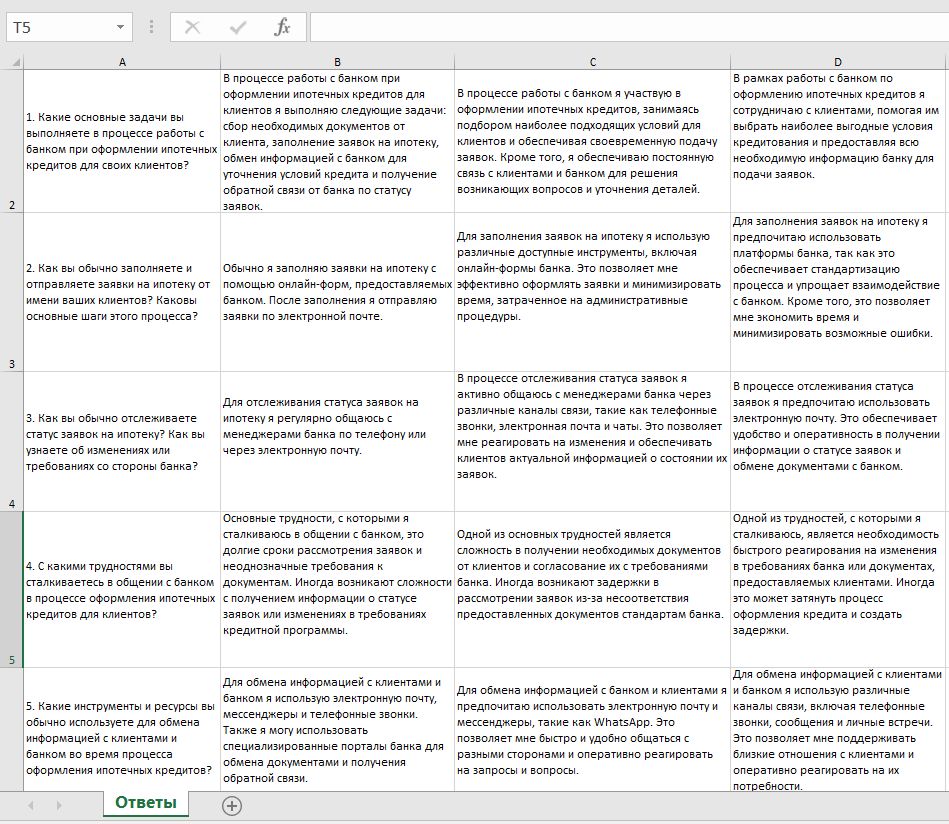Switch to the Ответы sheet tab
This screenshot has width=949, height=824.
click(146, 803)
